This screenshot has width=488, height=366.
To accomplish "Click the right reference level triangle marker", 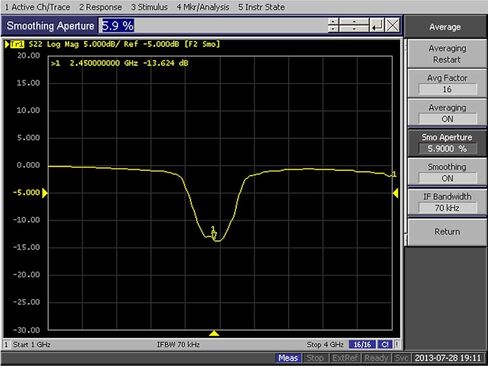I will pos(395,193).
